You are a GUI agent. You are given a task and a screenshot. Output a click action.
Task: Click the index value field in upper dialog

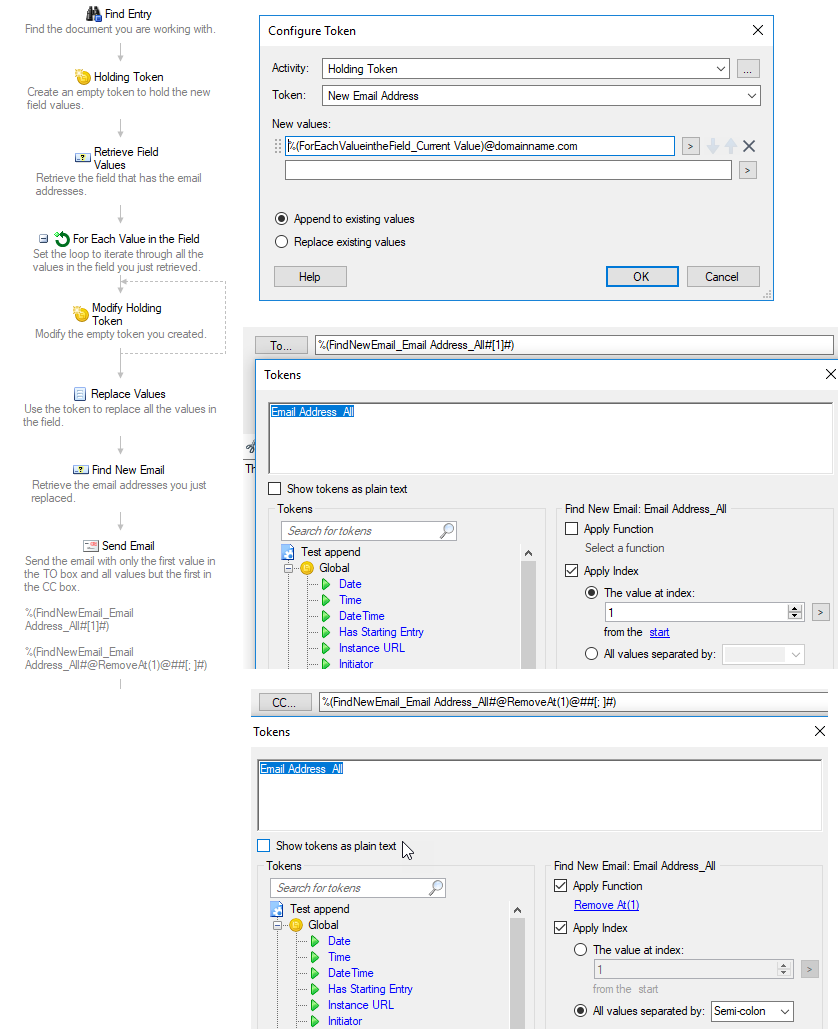coord(696,612)
